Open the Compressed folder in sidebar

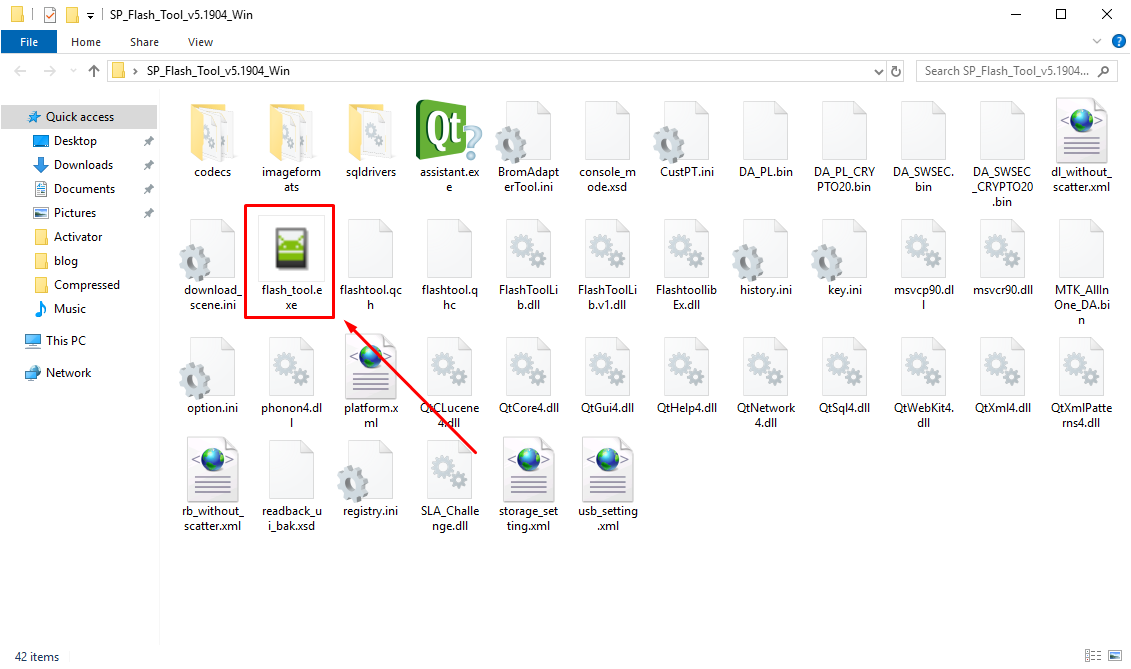click(87, 284)
